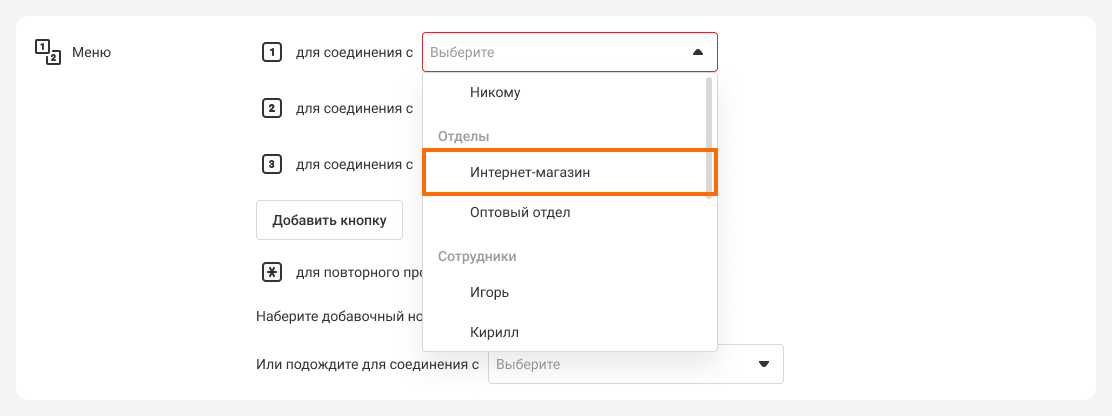Click the dropdown list scrollbar
Viewport: 1112px width, 416px height.
coord(710,135)
